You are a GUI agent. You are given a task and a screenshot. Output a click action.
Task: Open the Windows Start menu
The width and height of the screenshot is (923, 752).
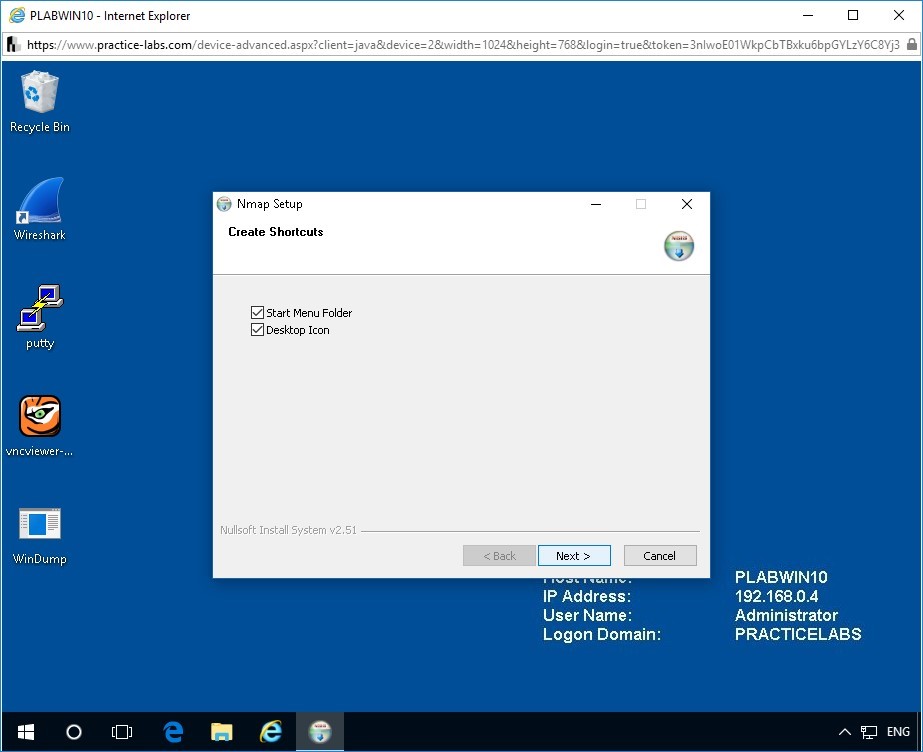tap(26, 732)
